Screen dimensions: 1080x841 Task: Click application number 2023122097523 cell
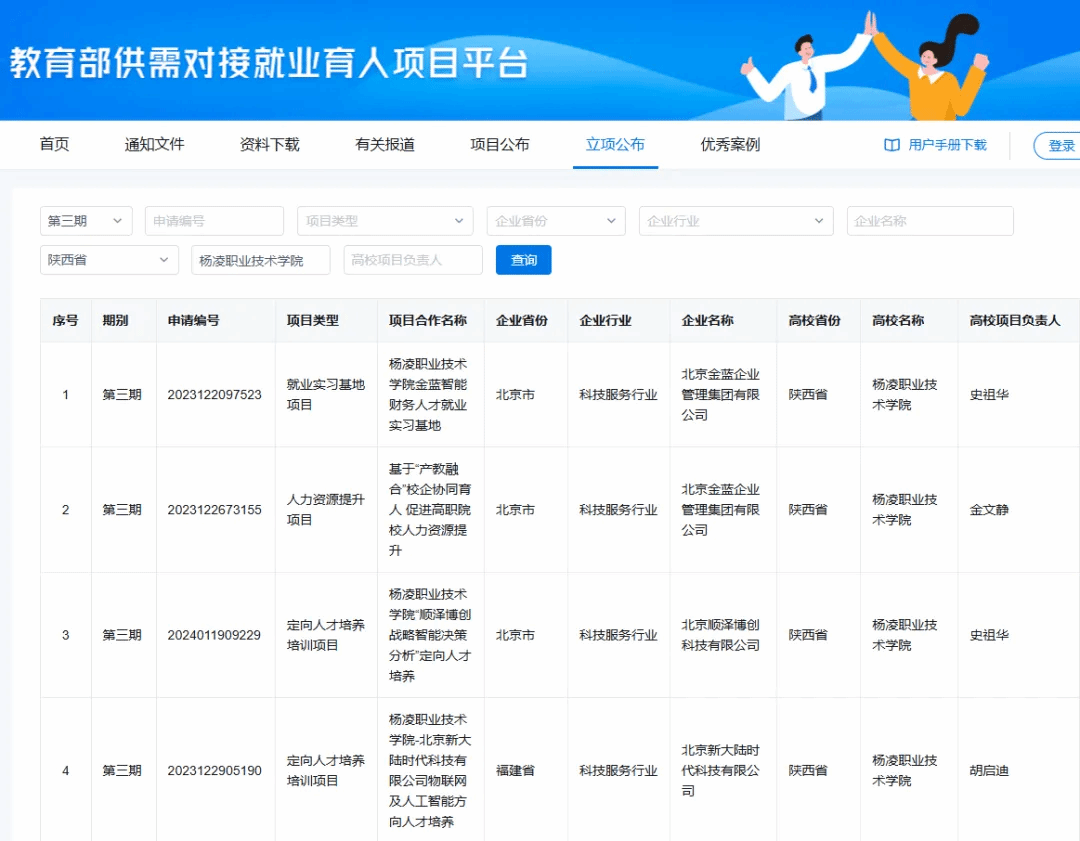[215, 395]
